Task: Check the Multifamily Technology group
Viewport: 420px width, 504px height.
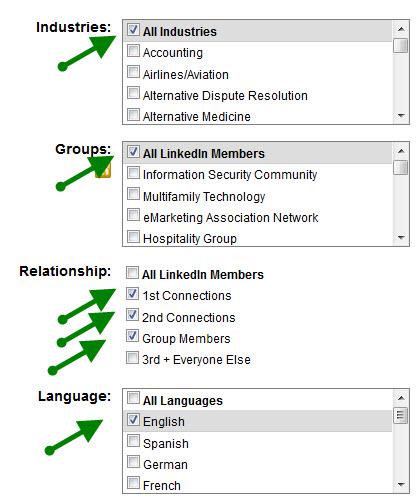Action: tap(133, 194)
